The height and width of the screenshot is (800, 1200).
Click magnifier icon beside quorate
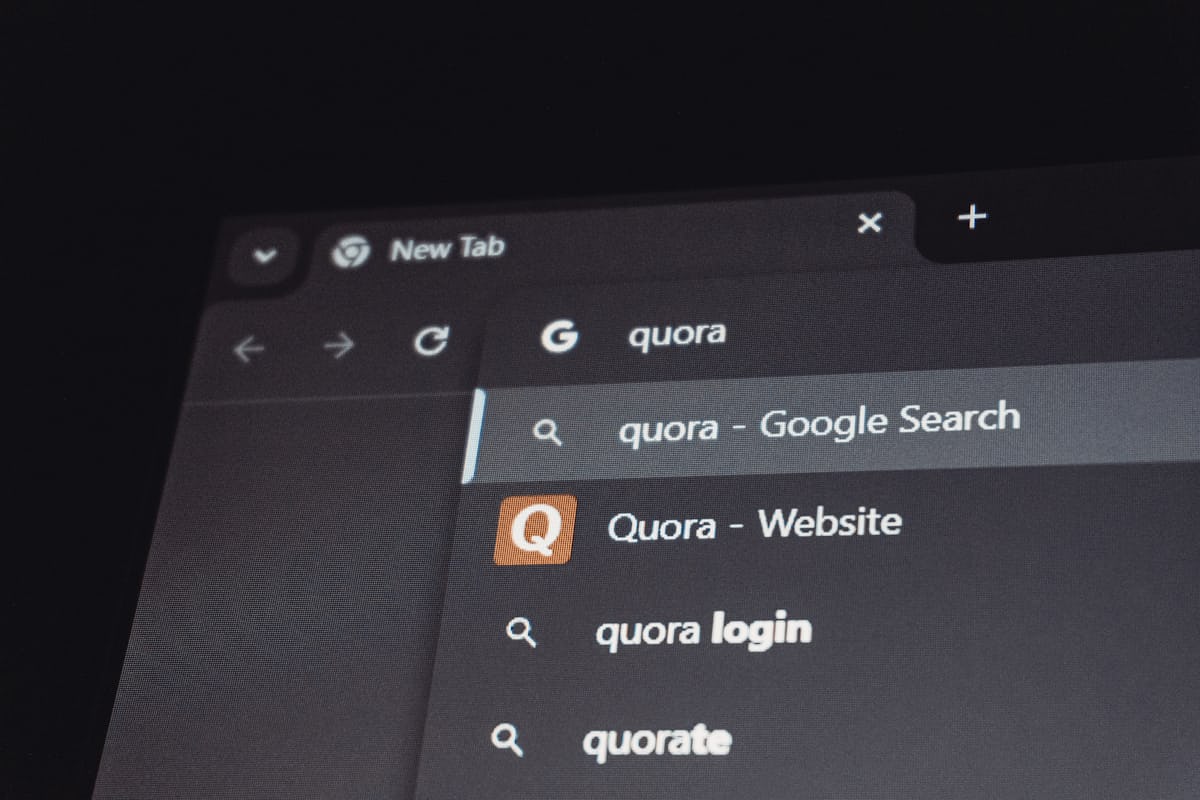pos(507,740)
